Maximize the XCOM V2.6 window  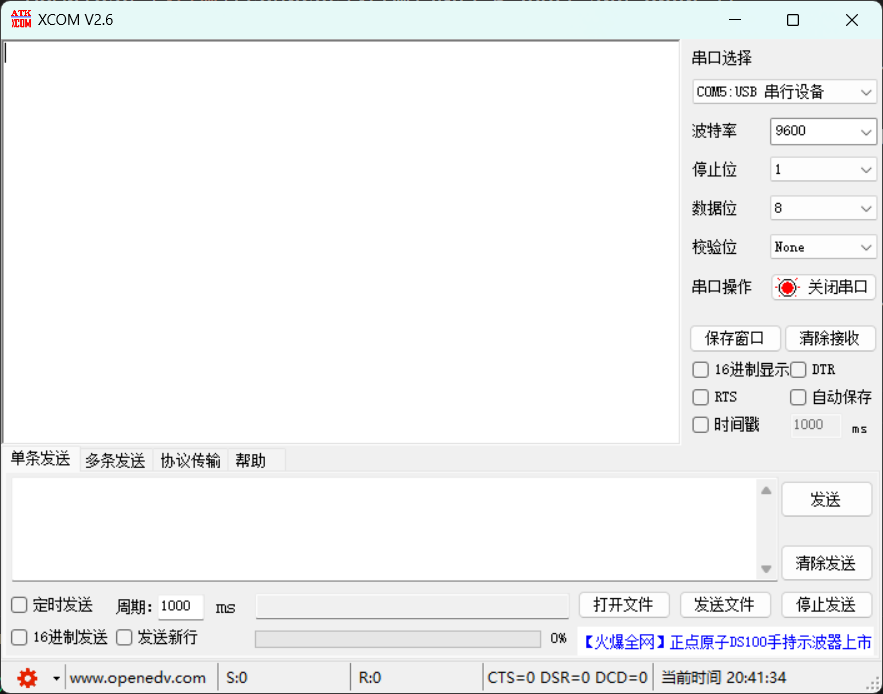point(793,20)
